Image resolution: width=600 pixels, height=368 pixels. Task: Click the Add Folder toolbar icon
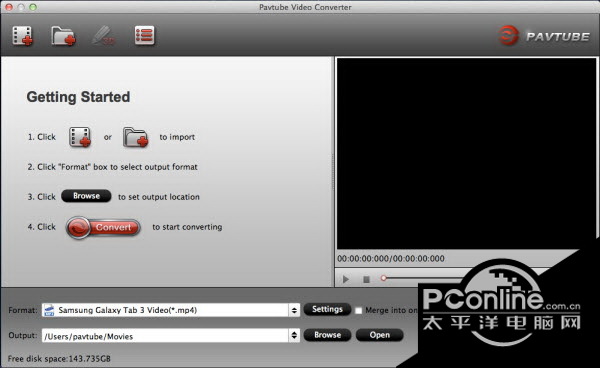64,36
